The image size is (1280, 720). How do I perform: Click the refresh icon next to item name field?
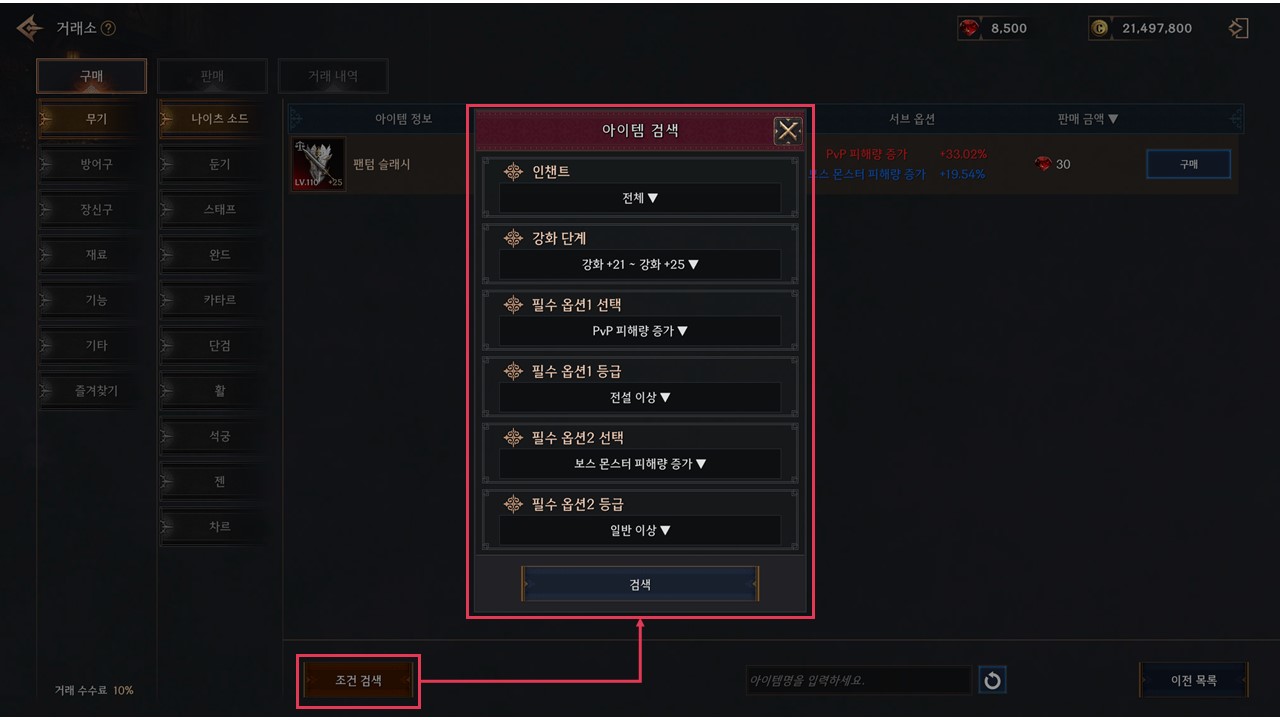coord(992,681)
